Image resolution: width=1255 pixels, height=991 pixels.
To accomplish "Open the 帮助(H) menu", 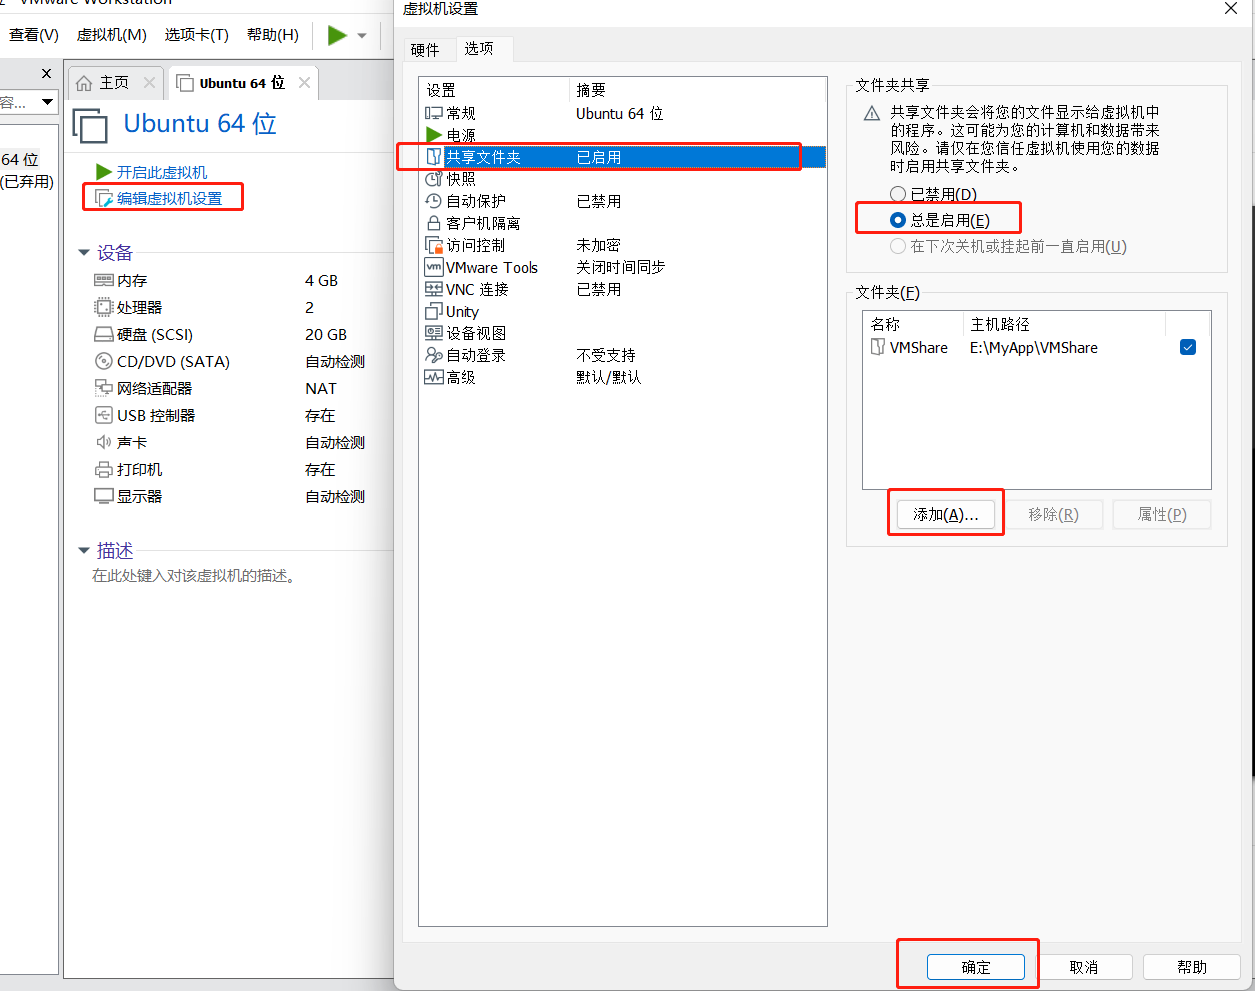I will click(x=273, y=35).
